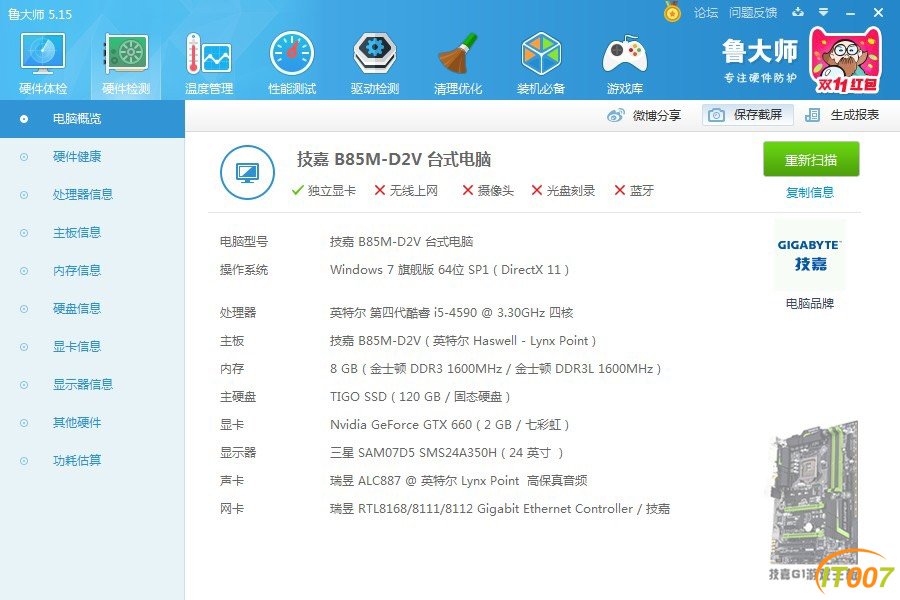
Task: Click the green 重新扫描 rescan button
Action: [x=811, y=159]
